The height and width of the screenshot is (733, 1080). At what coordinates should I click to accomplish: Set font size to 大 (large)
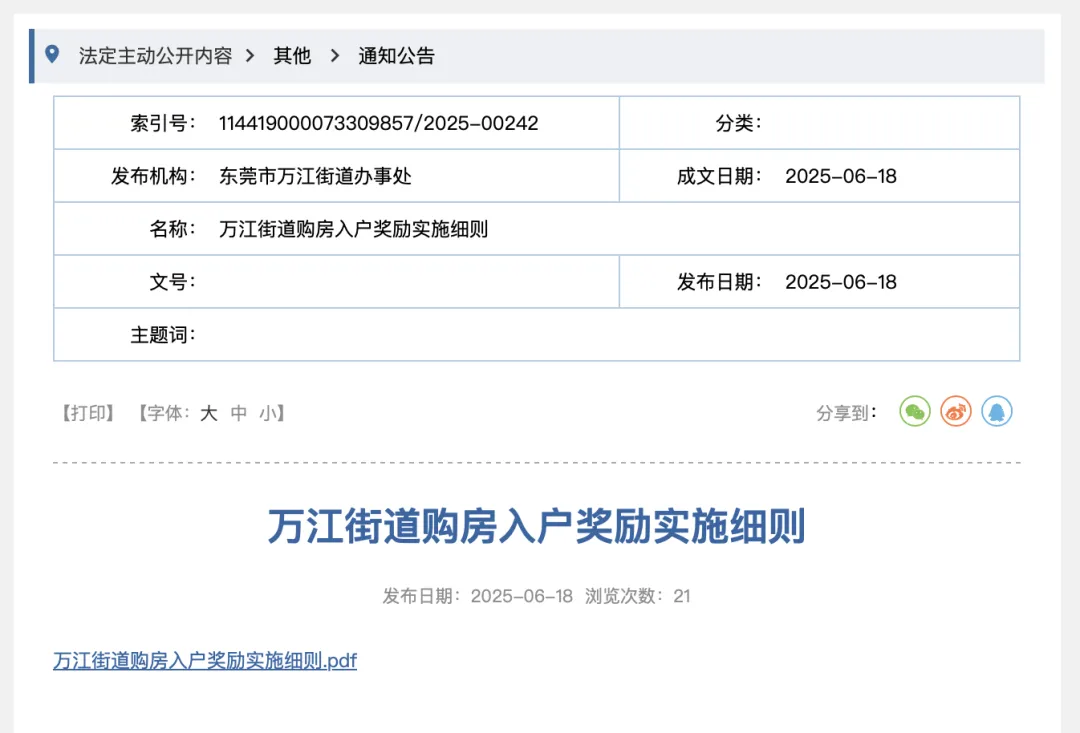[x=208, y=413]
